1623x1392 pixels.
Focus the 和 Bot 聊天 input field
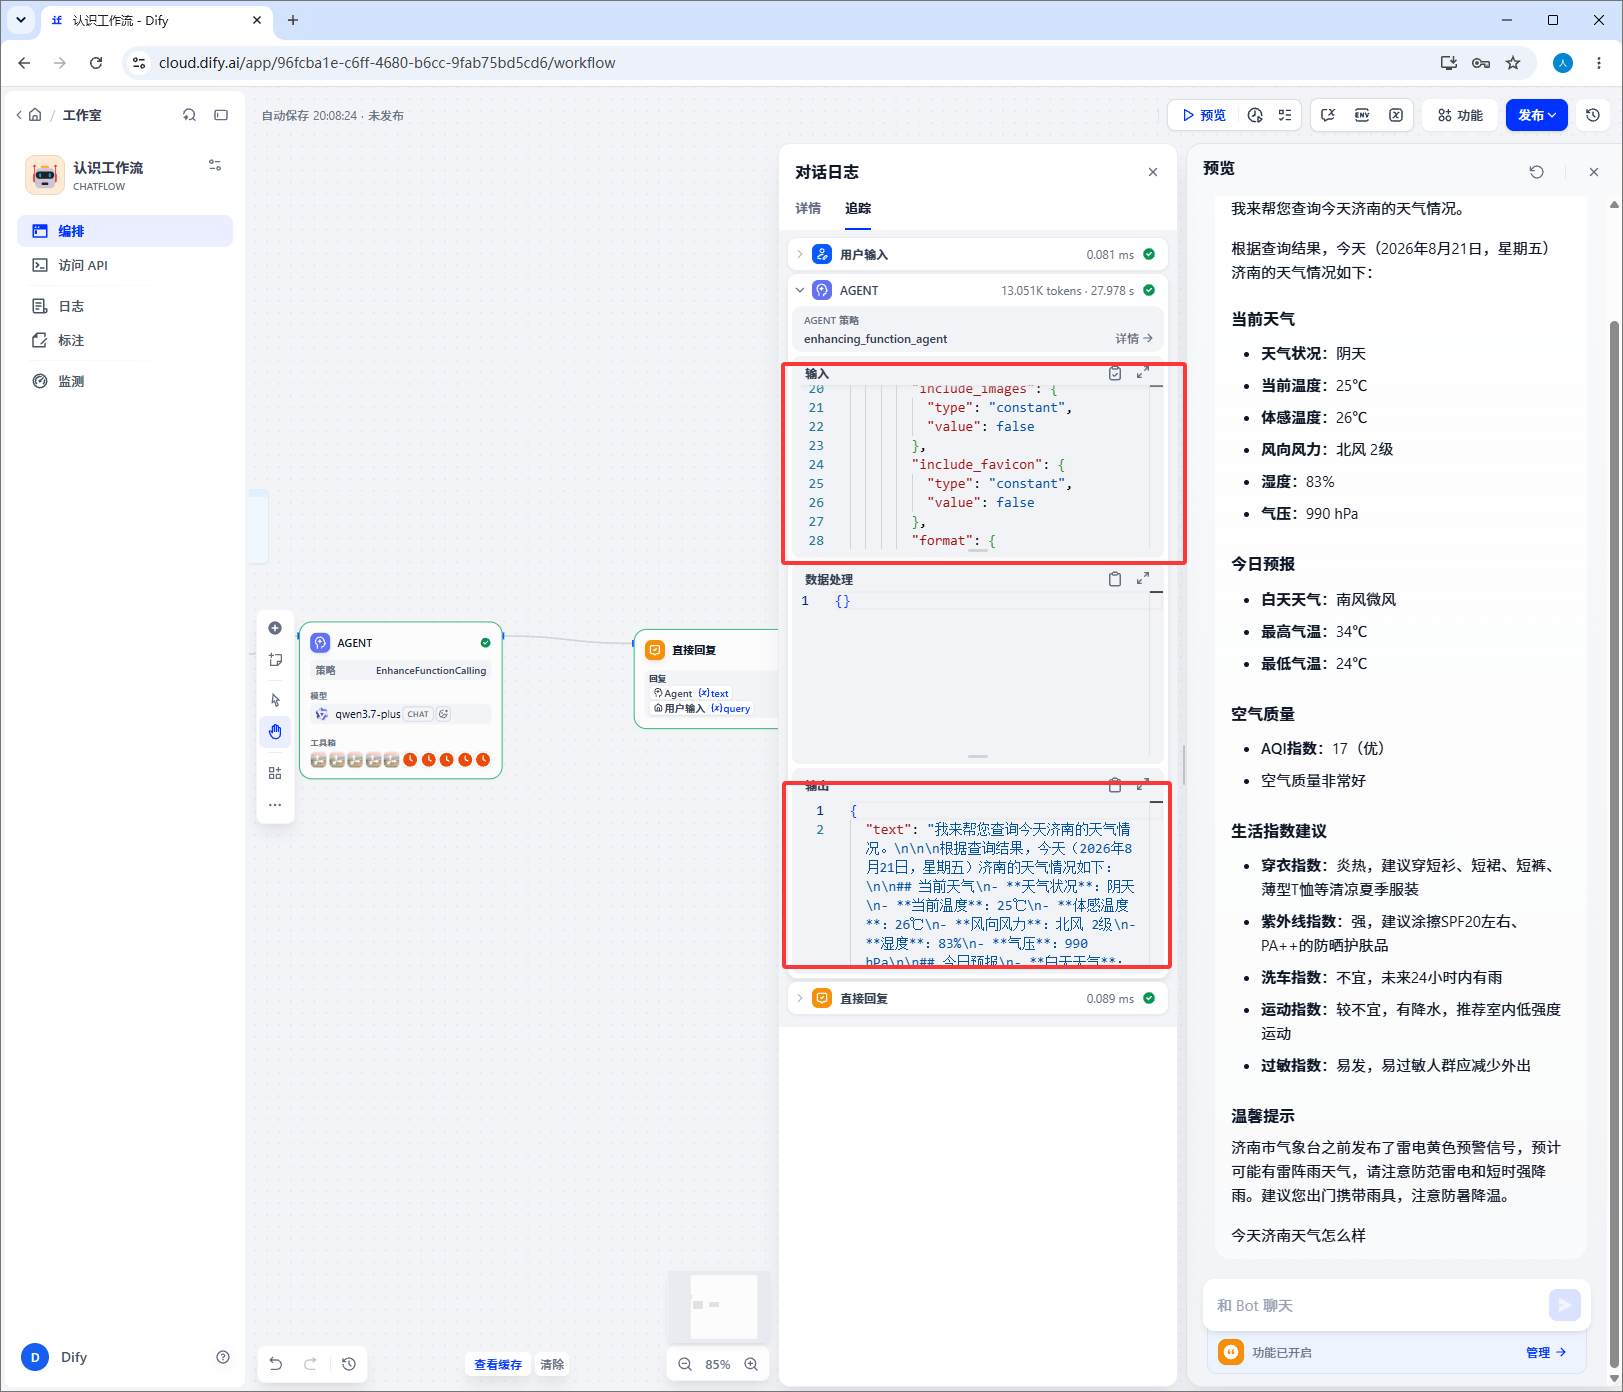1377,1305
